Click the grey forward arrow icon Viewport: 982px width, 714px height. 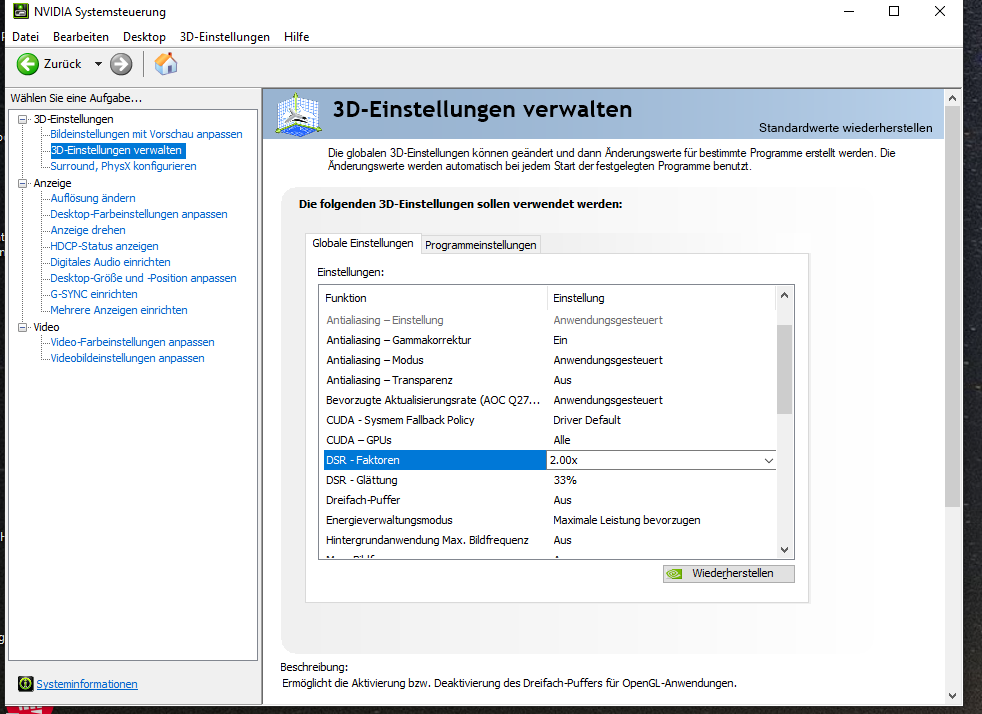(x=121, y=64)
